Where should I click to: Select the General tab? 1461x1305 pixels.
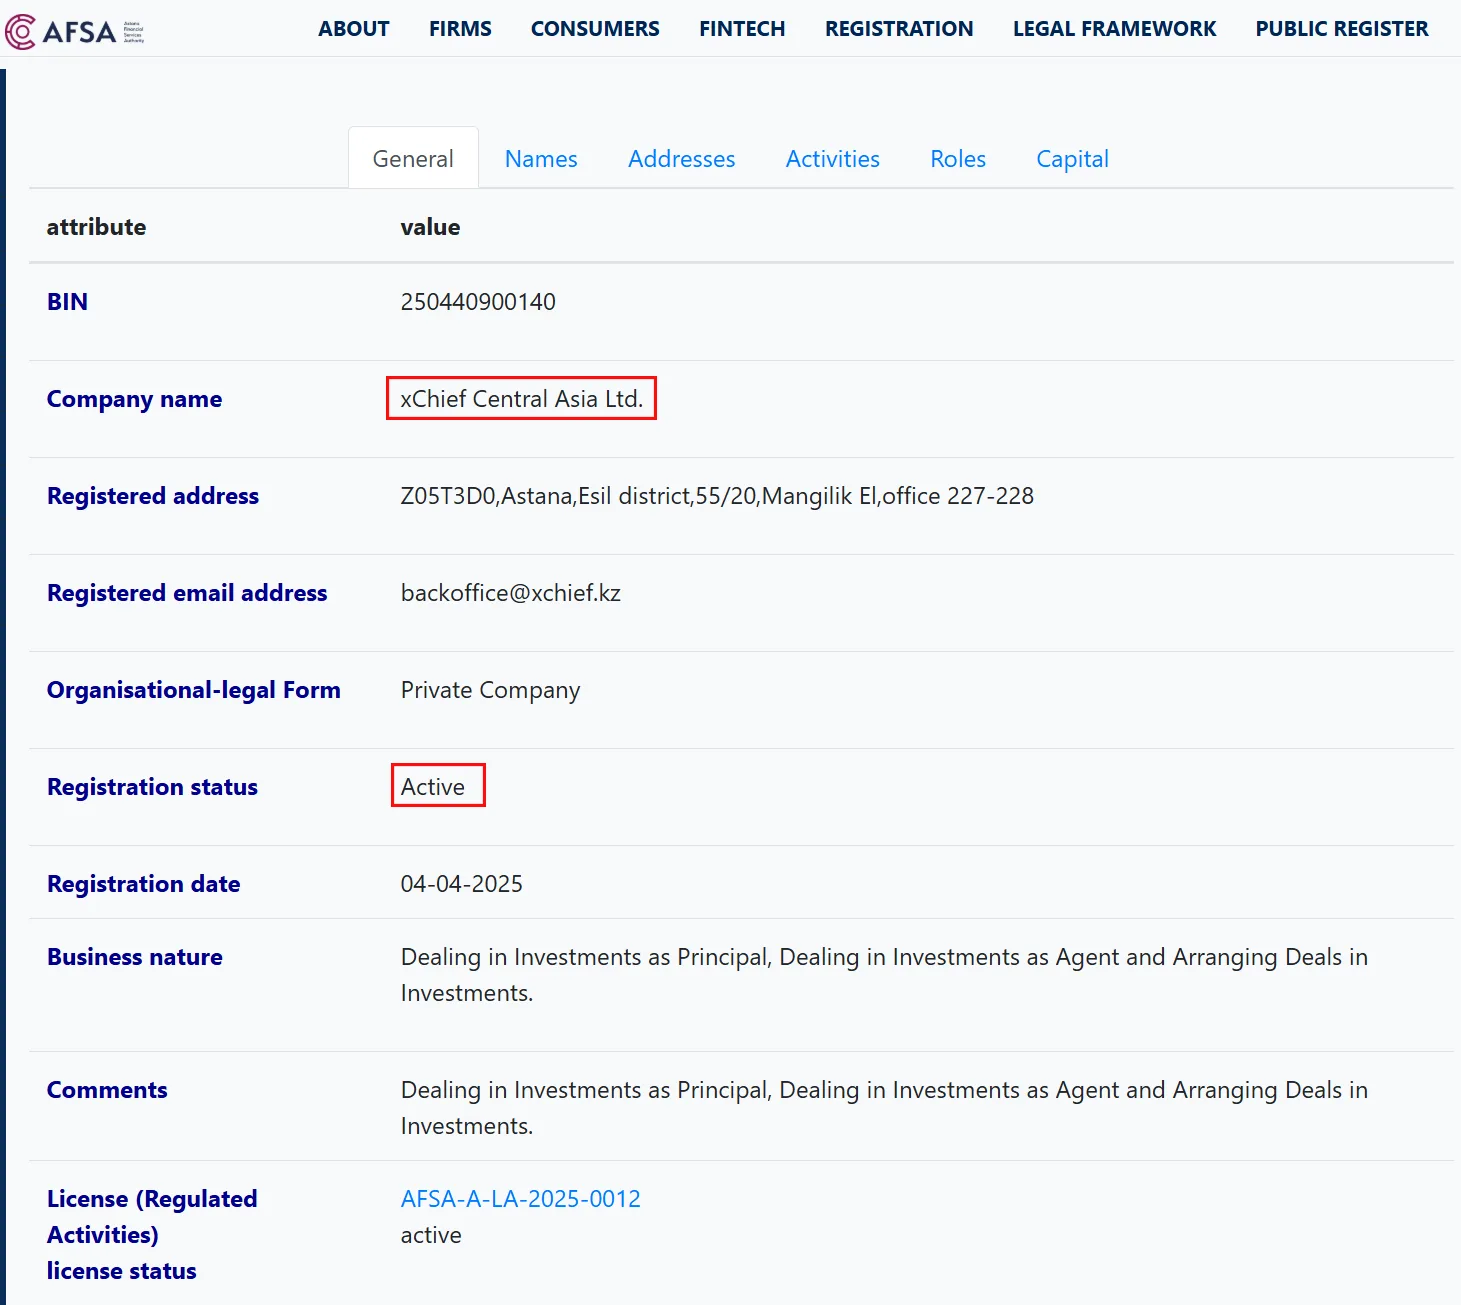(413, 158)
